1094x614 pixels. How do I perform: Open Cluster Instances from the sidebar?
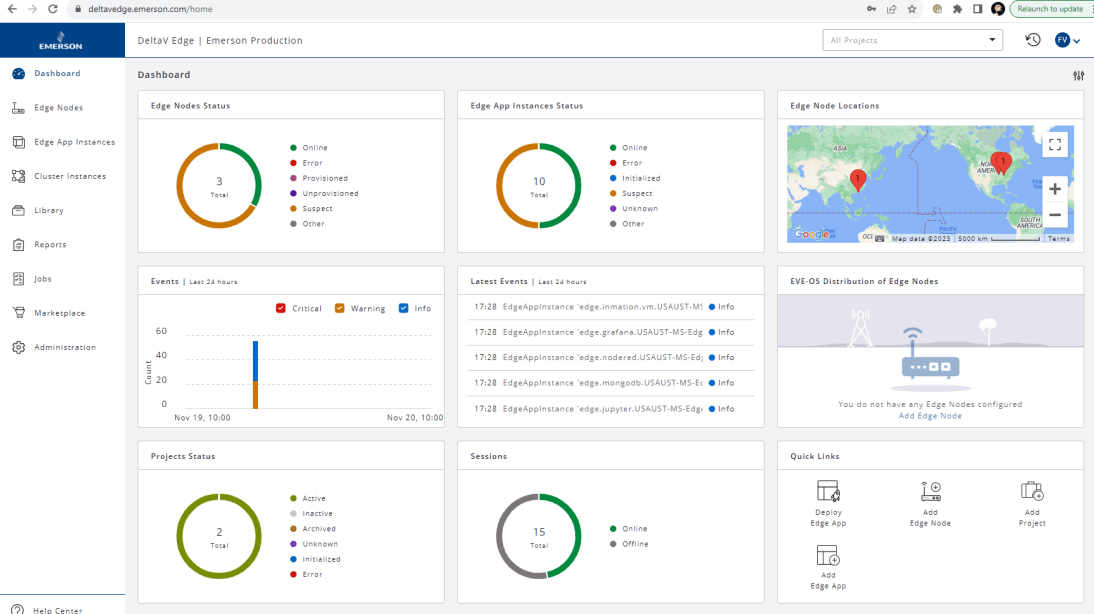coord(17,176)
